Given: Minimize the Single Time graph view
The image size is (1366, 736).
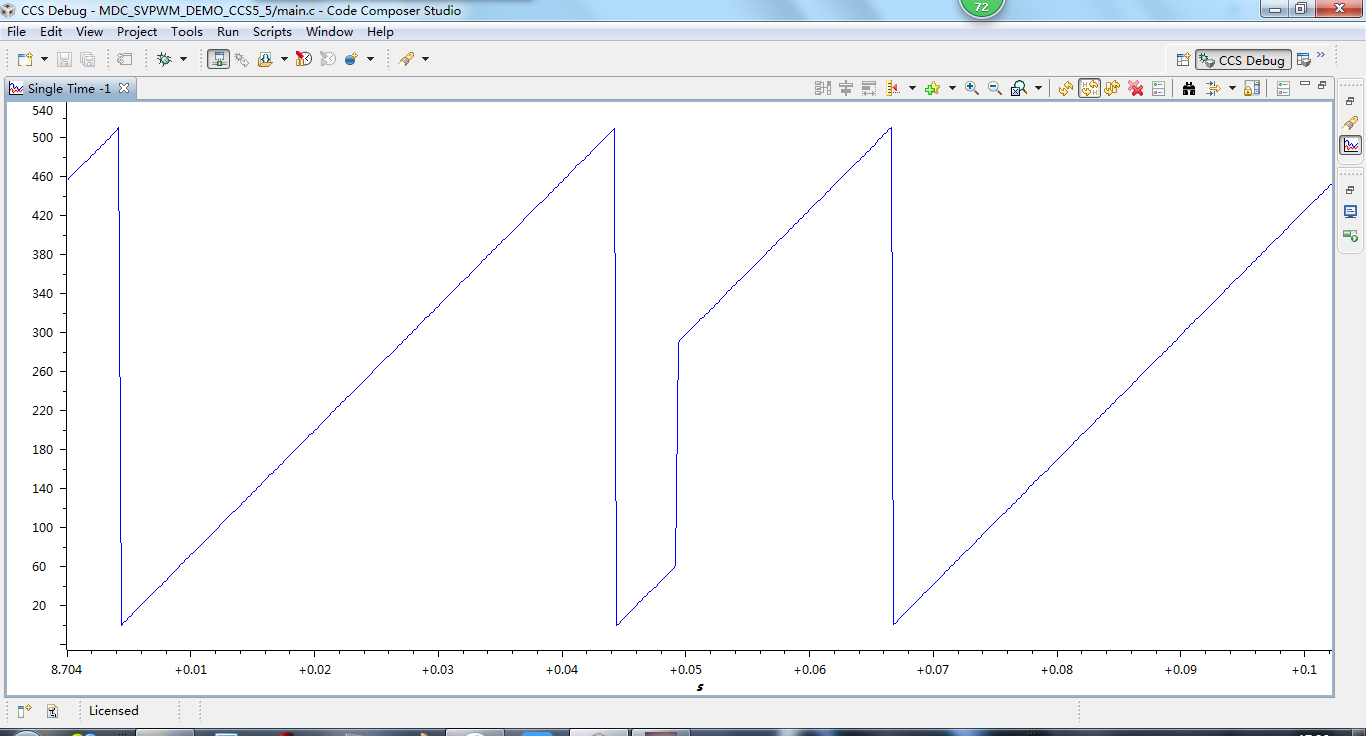Looking at the screenshot, I should pyautogui.click(x=1305, y=86).
